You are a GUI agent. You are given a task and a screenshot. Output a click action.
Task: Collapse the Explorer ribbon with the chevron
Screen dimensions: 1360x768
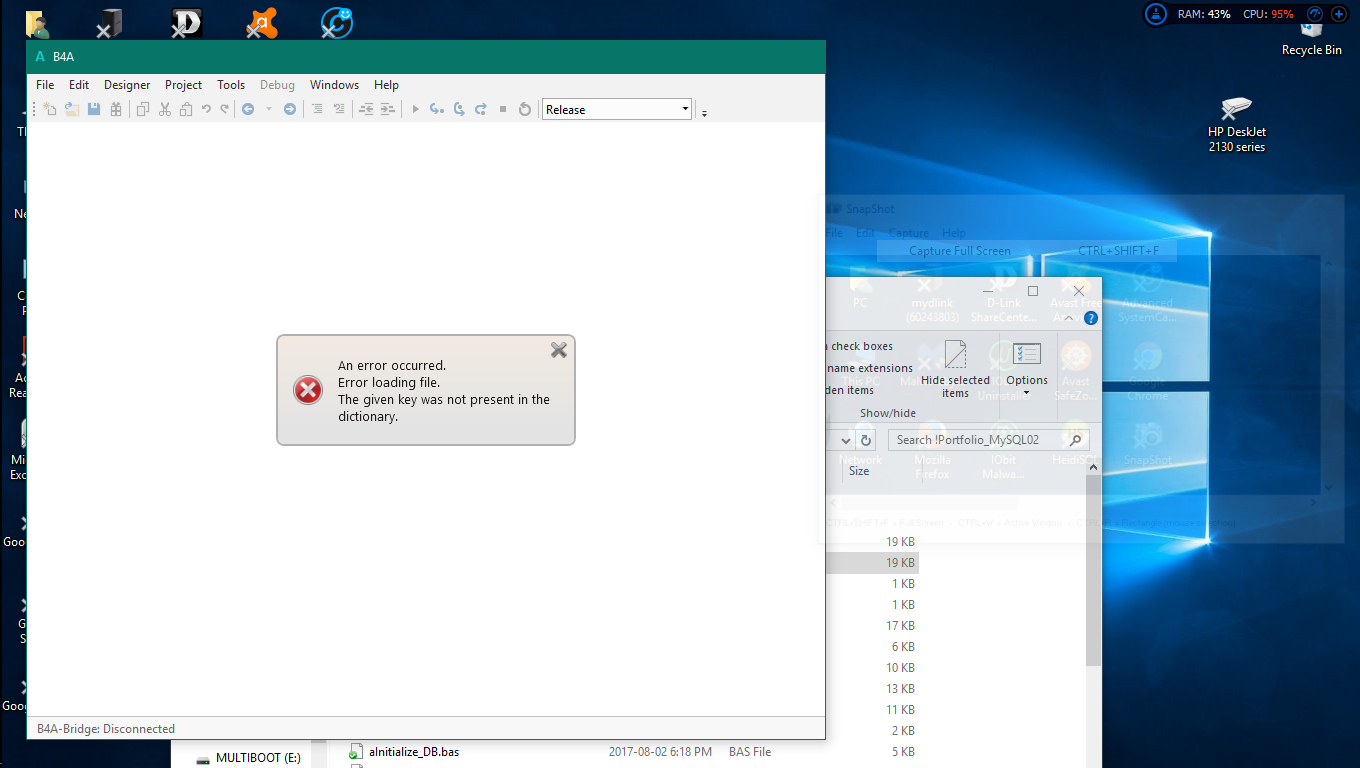pyautogui.click(x=1068, y=318)
